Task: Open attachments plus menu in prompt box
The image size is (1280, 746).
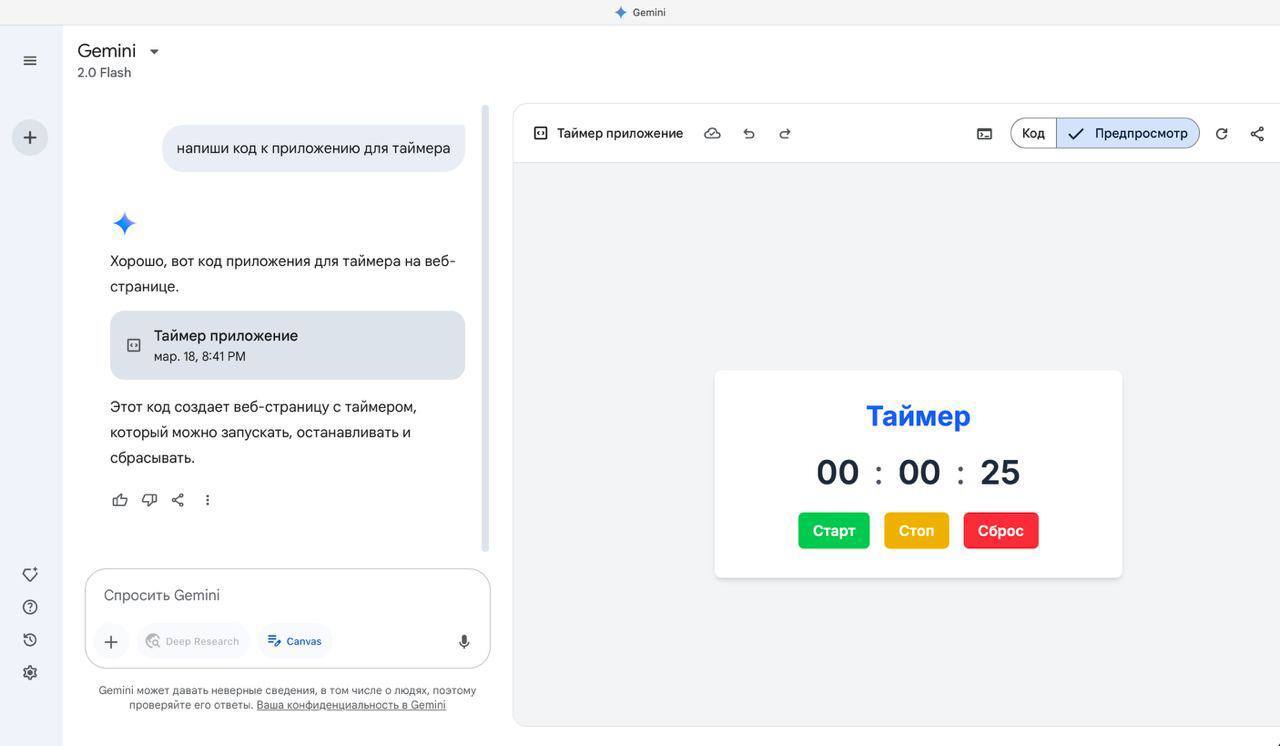Action: [111, 642]
